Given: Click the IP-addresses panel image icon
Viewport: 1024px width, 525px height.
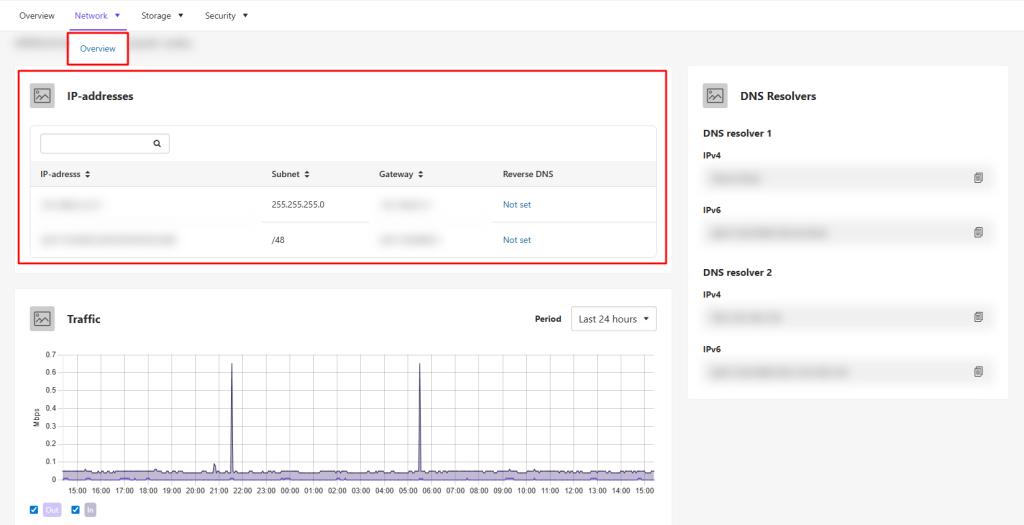Looking at the screenshot, I should click(x=42, y=96).
